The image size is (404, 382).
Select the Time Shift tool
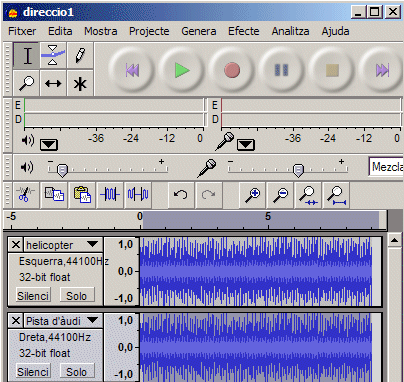point(53,83)
